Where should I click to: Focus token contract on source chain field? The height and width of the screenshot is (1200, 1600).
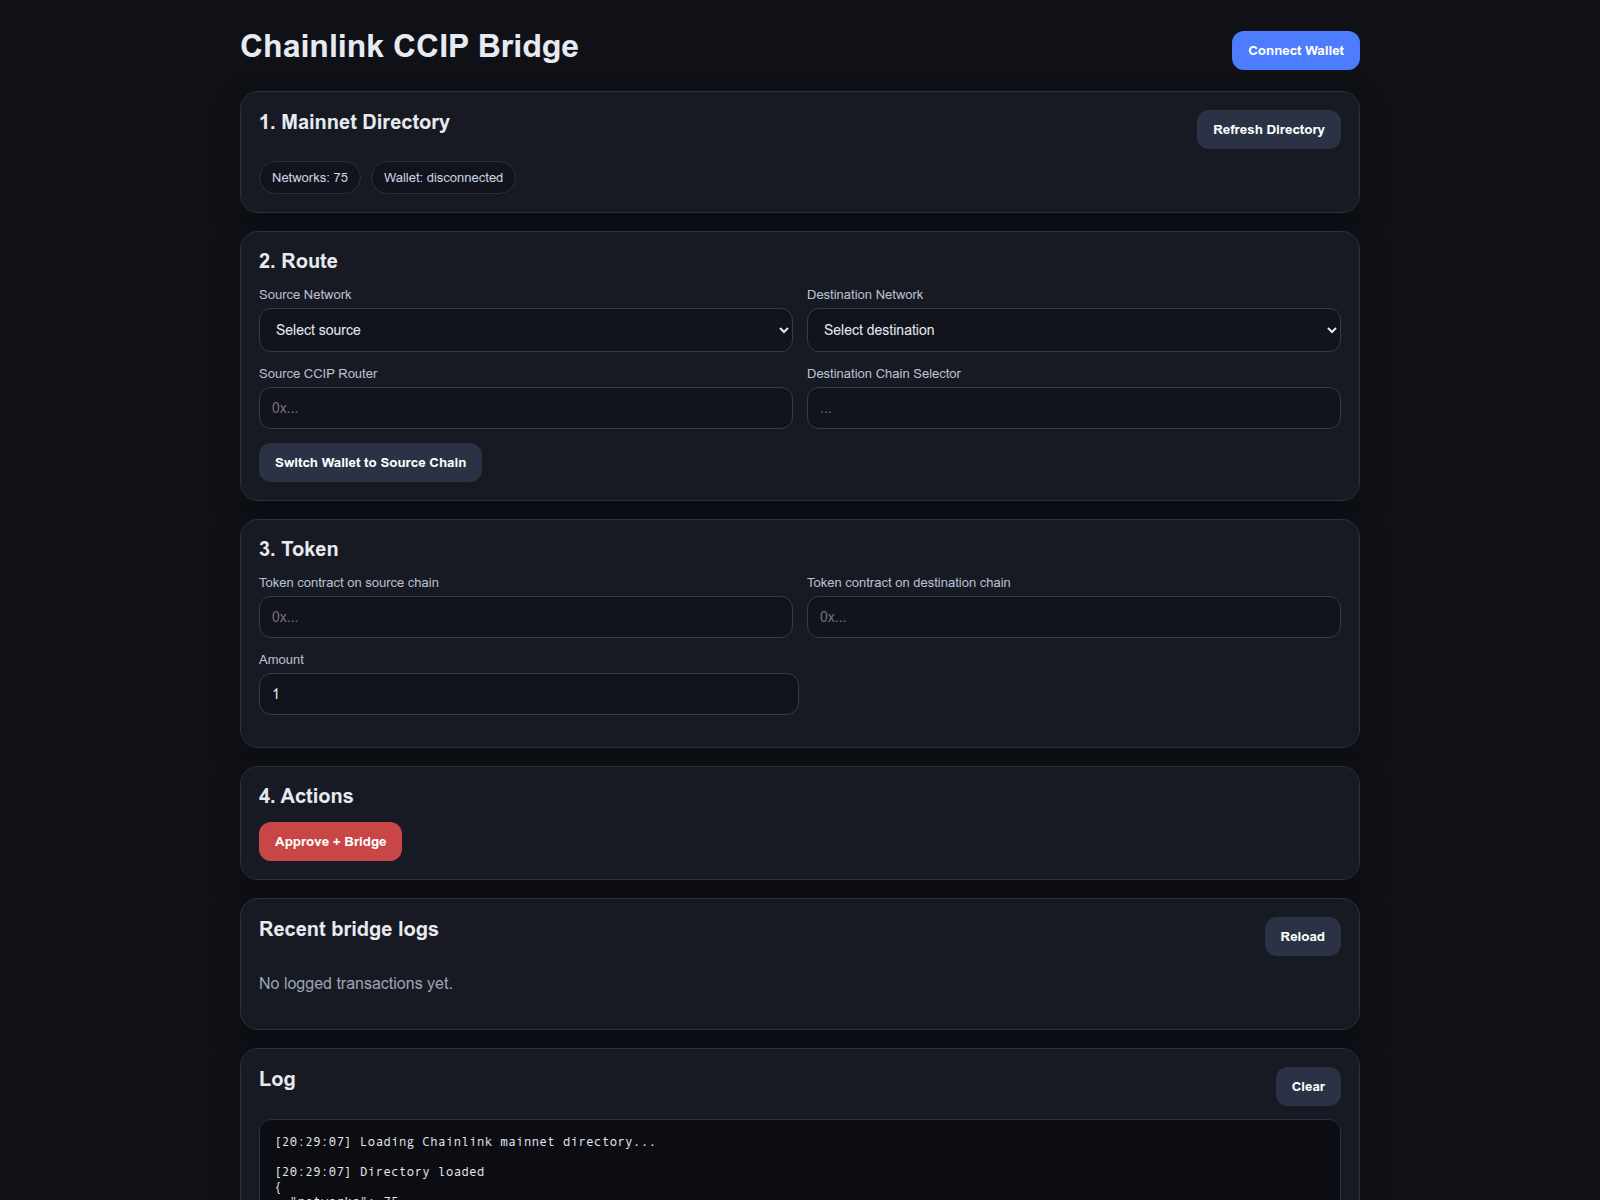[526, 617]
